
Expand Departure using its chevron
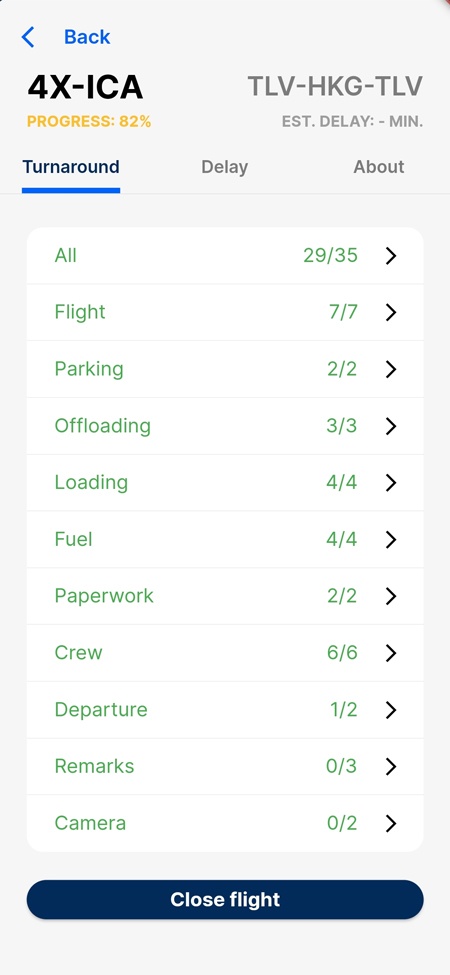click(x=390, y=709)
